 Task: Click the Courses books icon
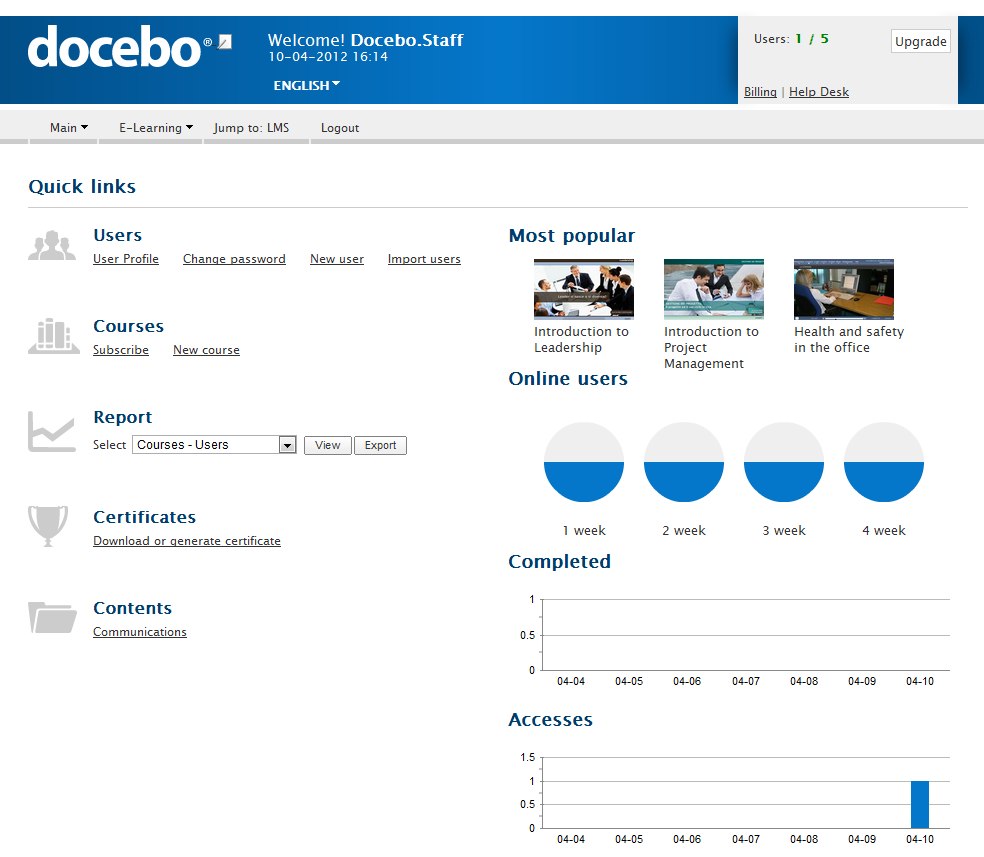click(x=53, y=337)
